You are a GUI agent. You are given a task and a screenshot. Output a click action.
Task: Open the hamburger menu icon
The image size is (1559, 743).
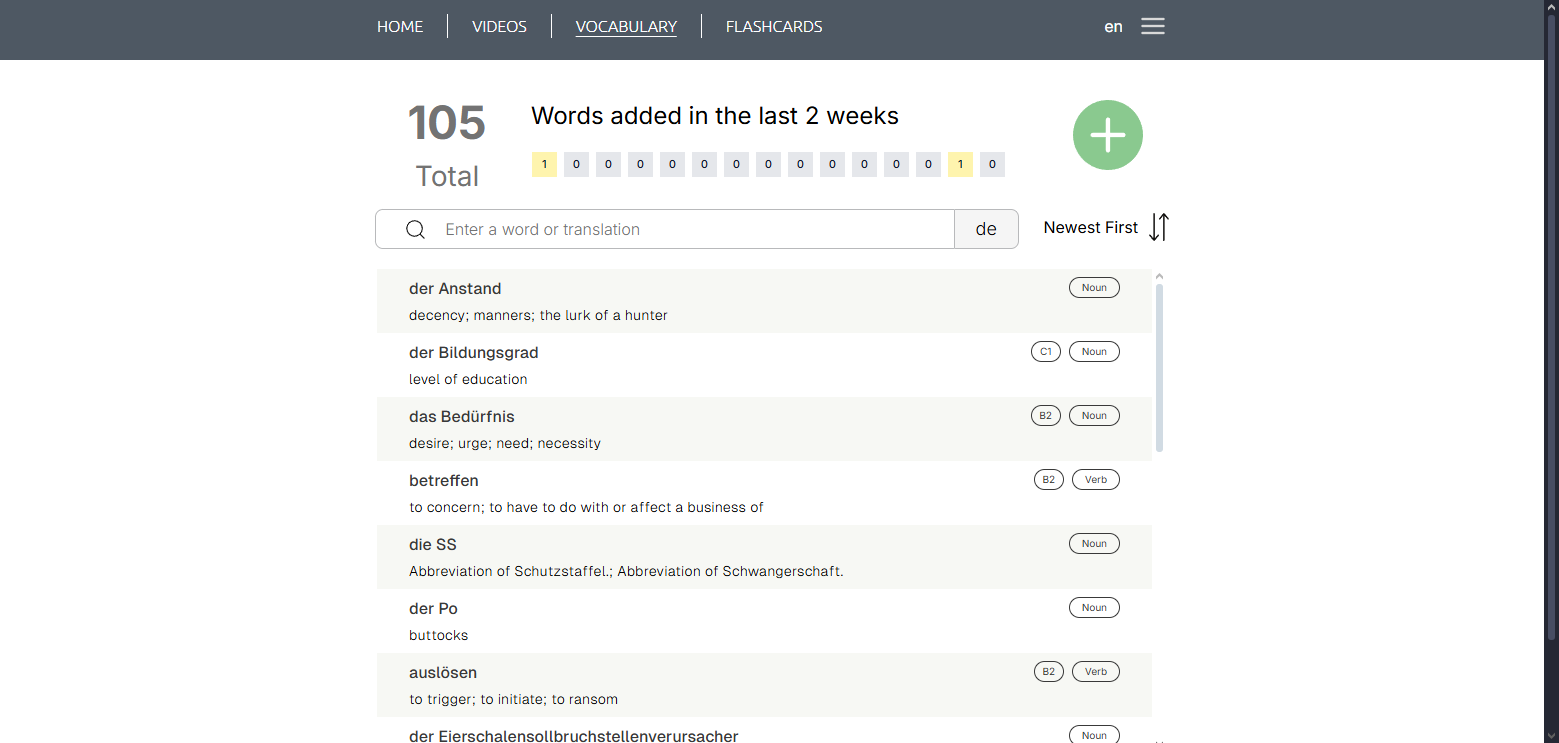coord(1153,27)
